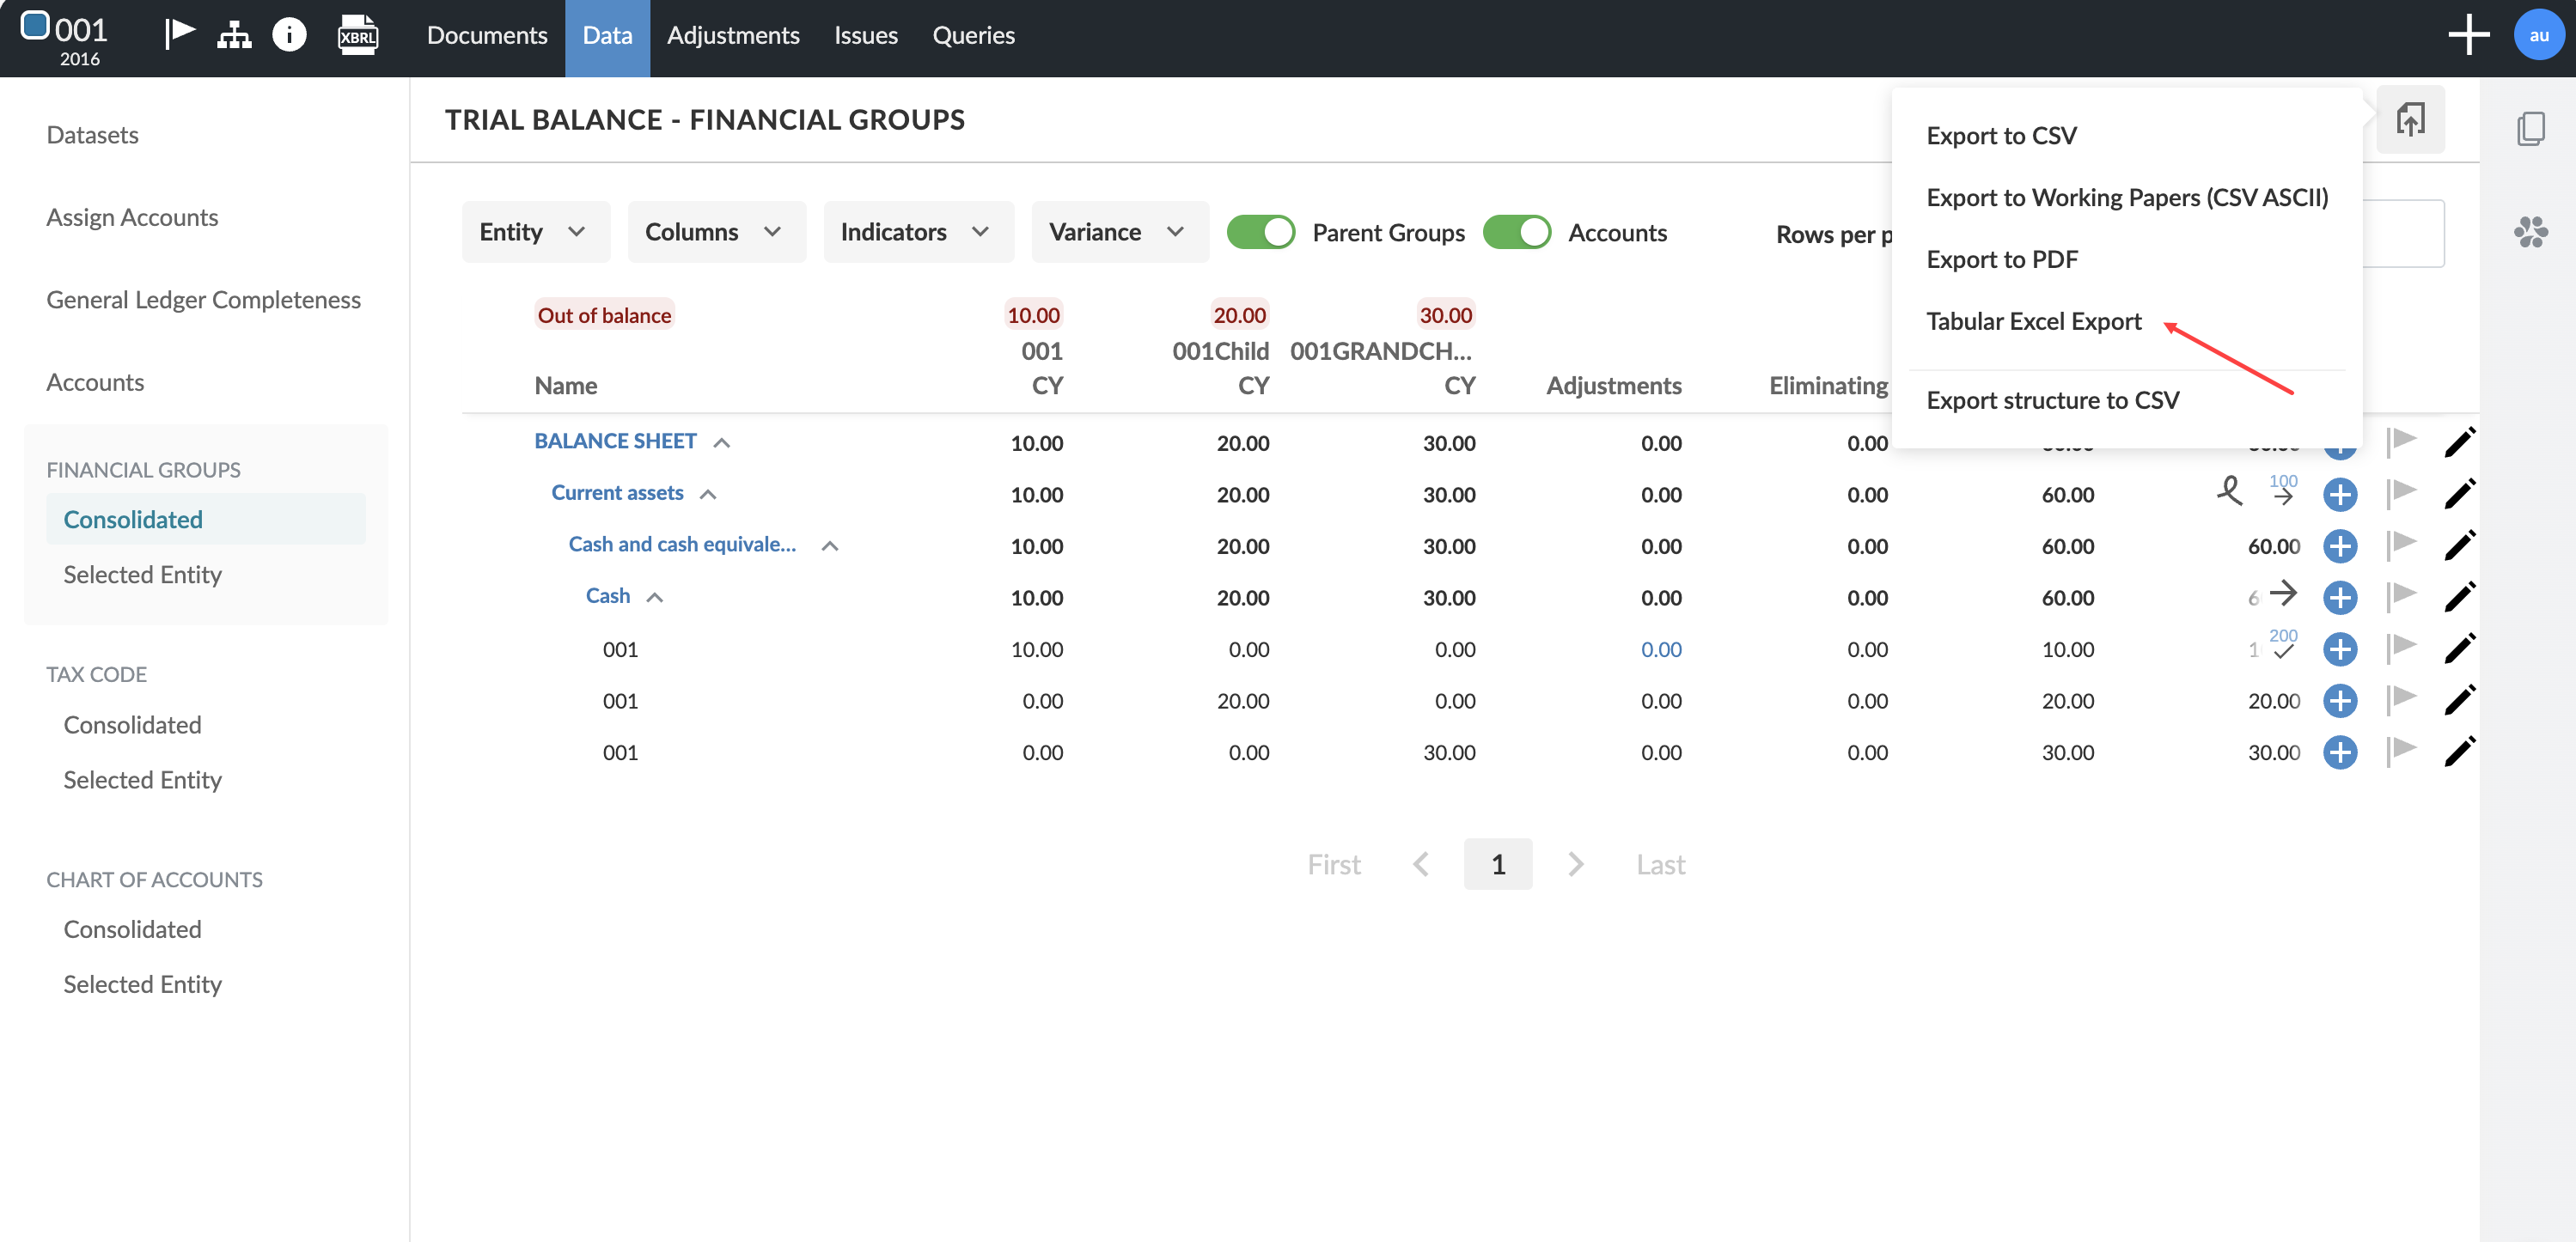Screen dimensions: 2576x1242
Task: Open the XBRL file icon
Action: (357, 35)
